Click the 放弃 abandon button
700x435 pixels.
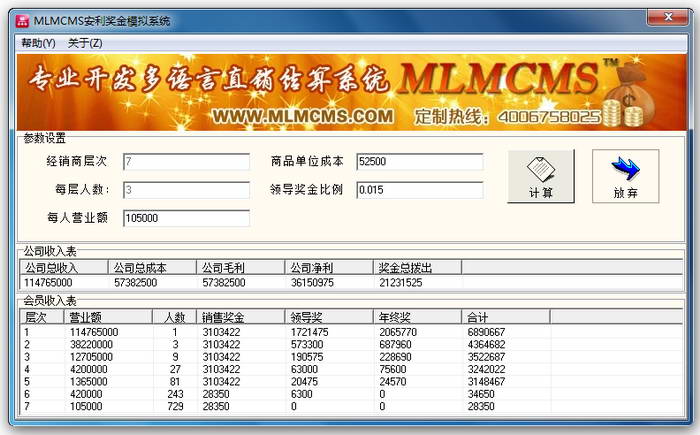pyautogui.click(x=625, y=176)
